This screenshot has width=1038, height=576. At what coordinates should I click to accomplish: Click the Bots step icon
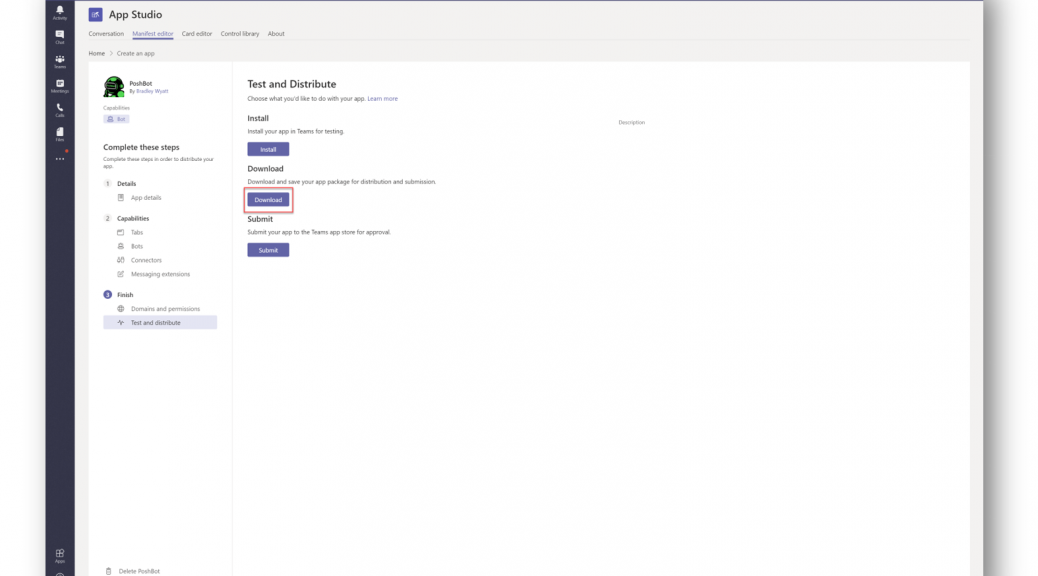[120, 246]
